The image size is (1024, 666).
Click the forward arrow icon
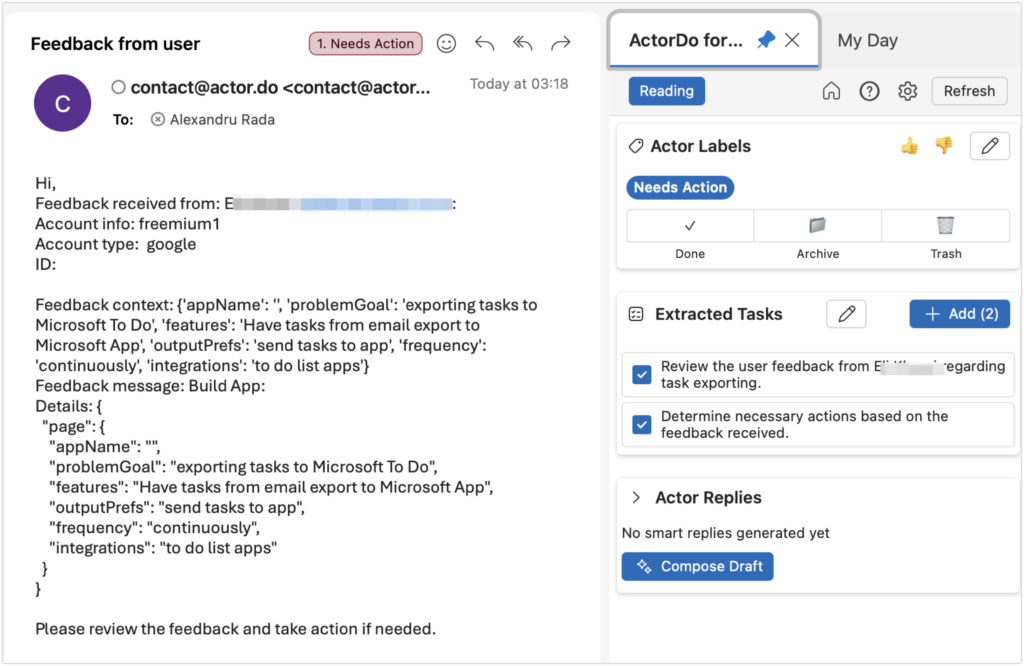coord(561,43)
